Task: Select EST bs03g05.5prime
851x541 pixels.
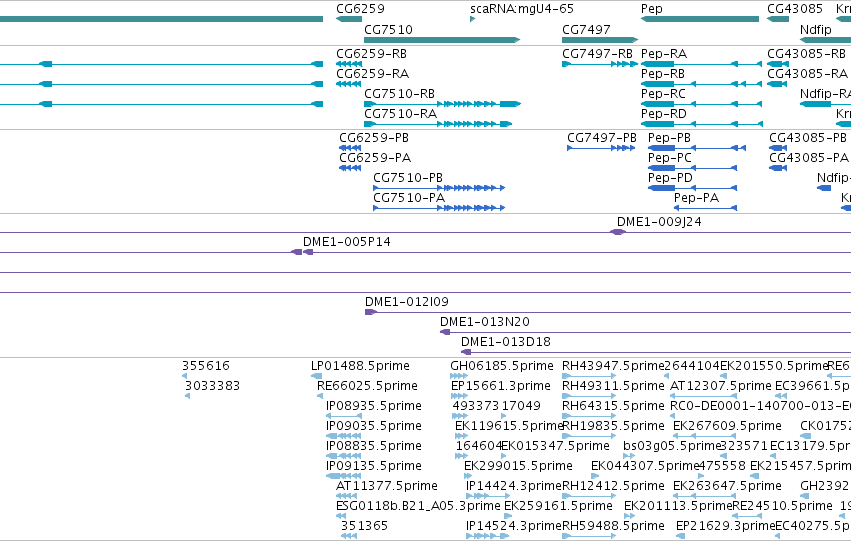Action: tap(671, 447)
